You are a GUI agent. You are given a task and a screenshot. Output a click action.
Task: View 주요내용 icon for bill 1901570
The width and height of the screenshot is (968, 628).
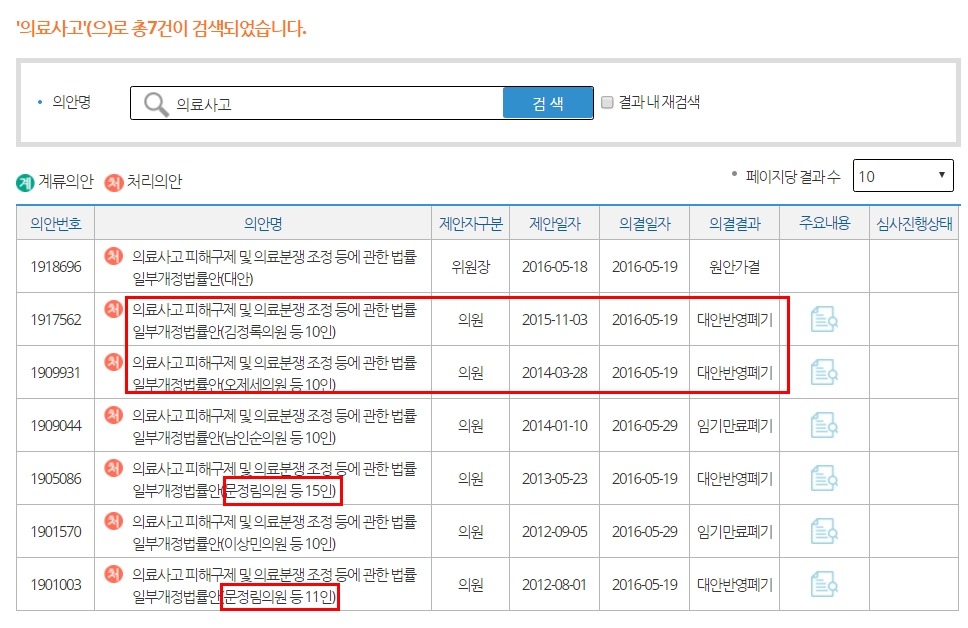point(822,531)
